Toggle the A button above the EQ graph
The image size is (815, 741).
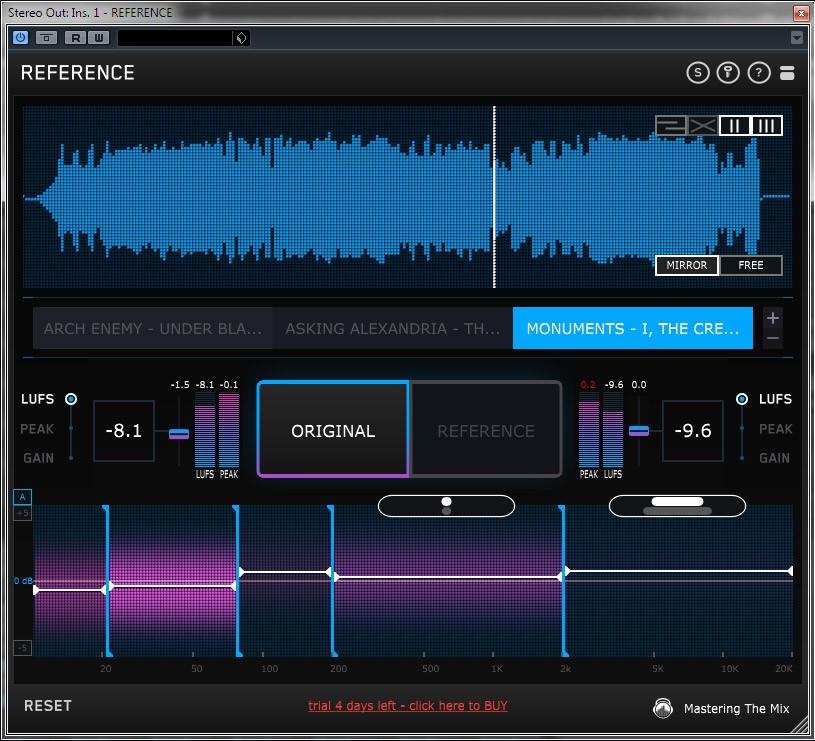coord(22,497)
